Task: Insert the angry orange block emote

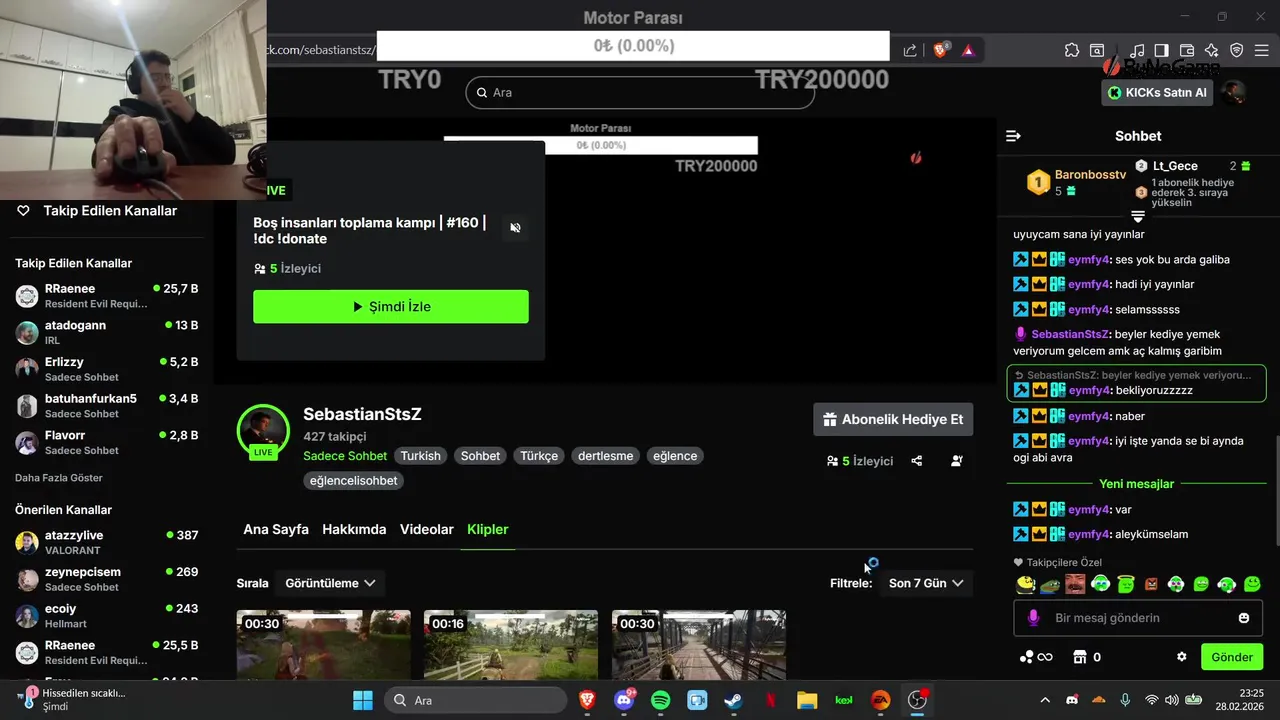Action: [x=1151, y=584]
